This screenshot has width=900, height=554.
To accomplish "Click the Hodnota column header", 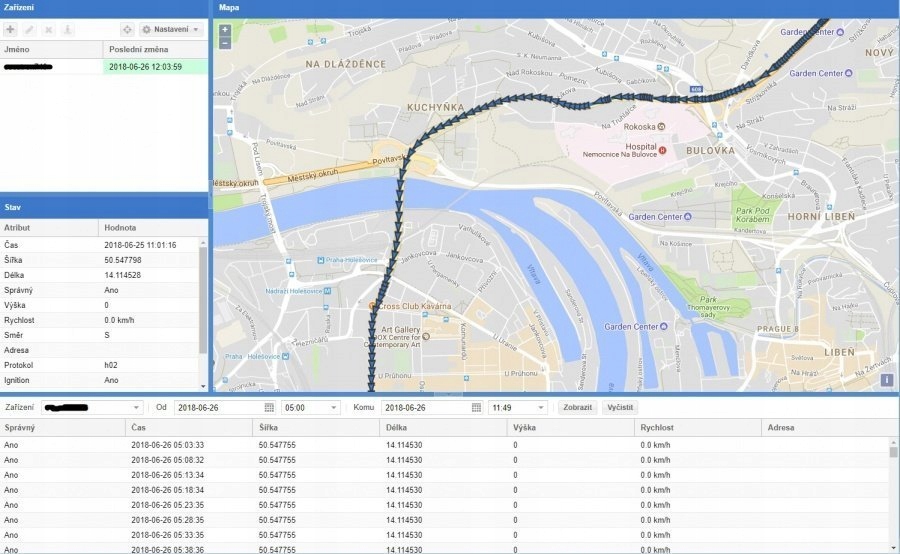I will (x=153, y=227).
